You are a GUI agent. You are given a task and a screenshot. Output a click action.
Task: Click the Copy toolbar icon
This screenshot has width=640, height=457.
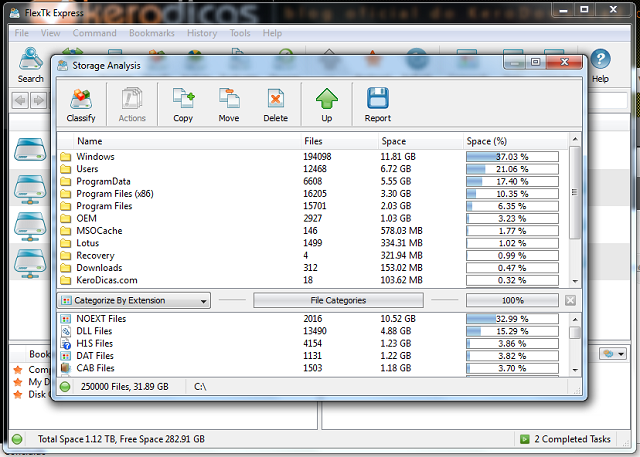(183, 105)
